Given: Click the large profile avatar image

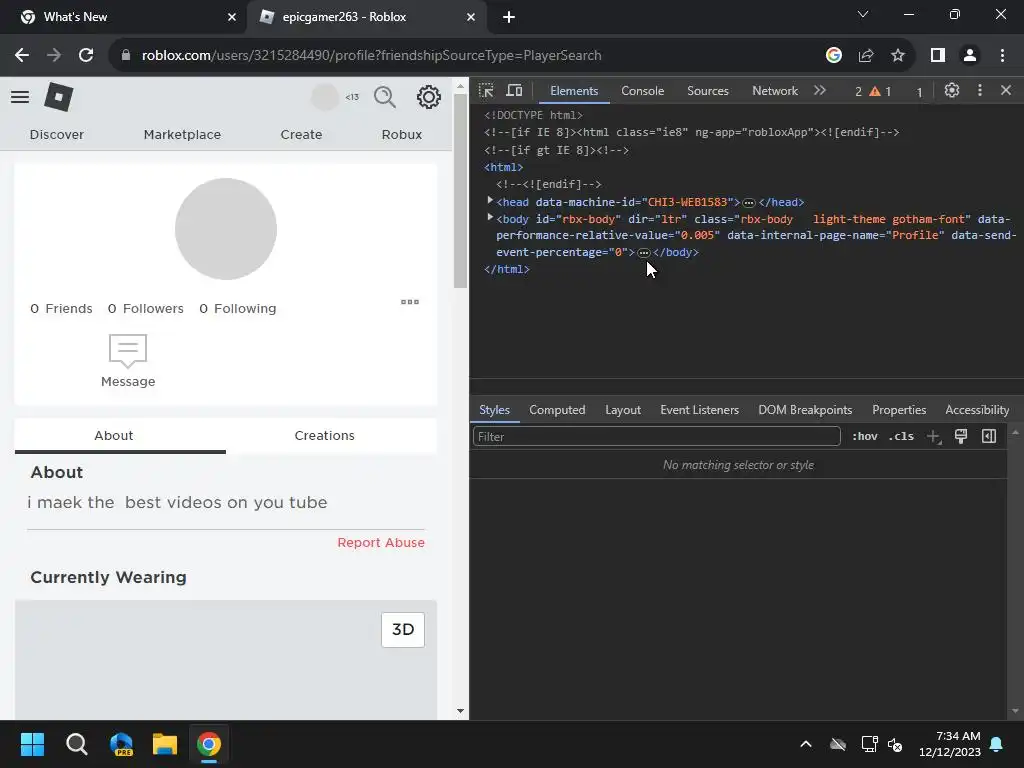Looking at the screenshot, I should click(226, 229).
